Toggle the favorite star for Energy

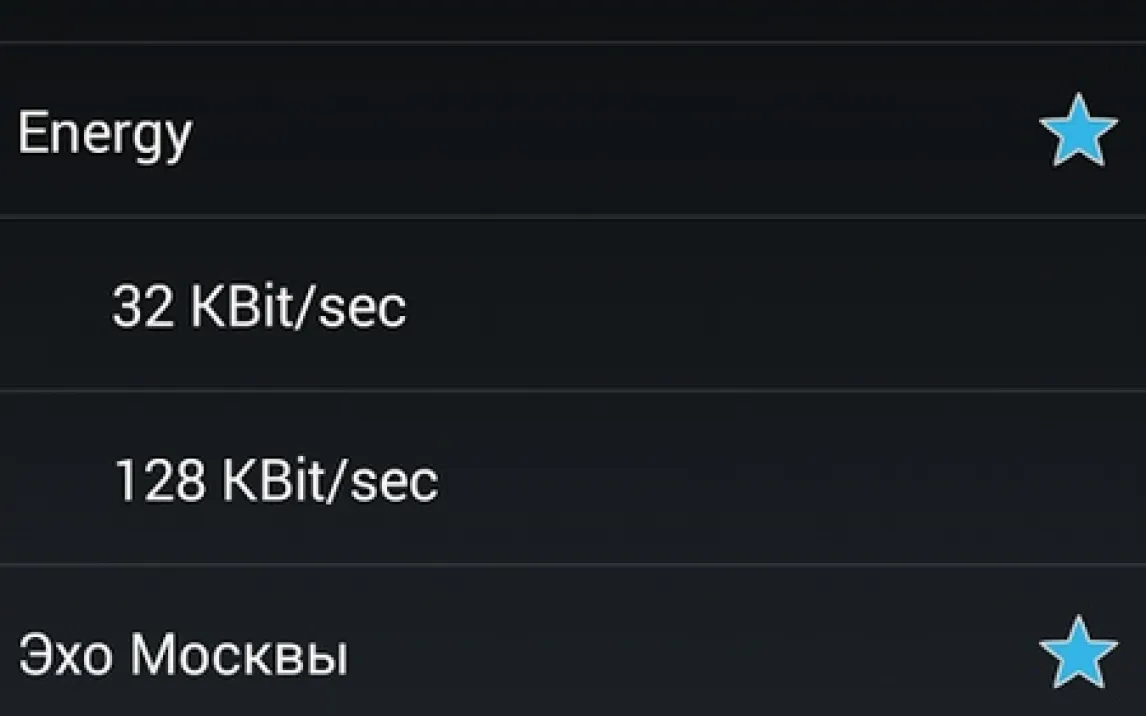point(1078,131)
